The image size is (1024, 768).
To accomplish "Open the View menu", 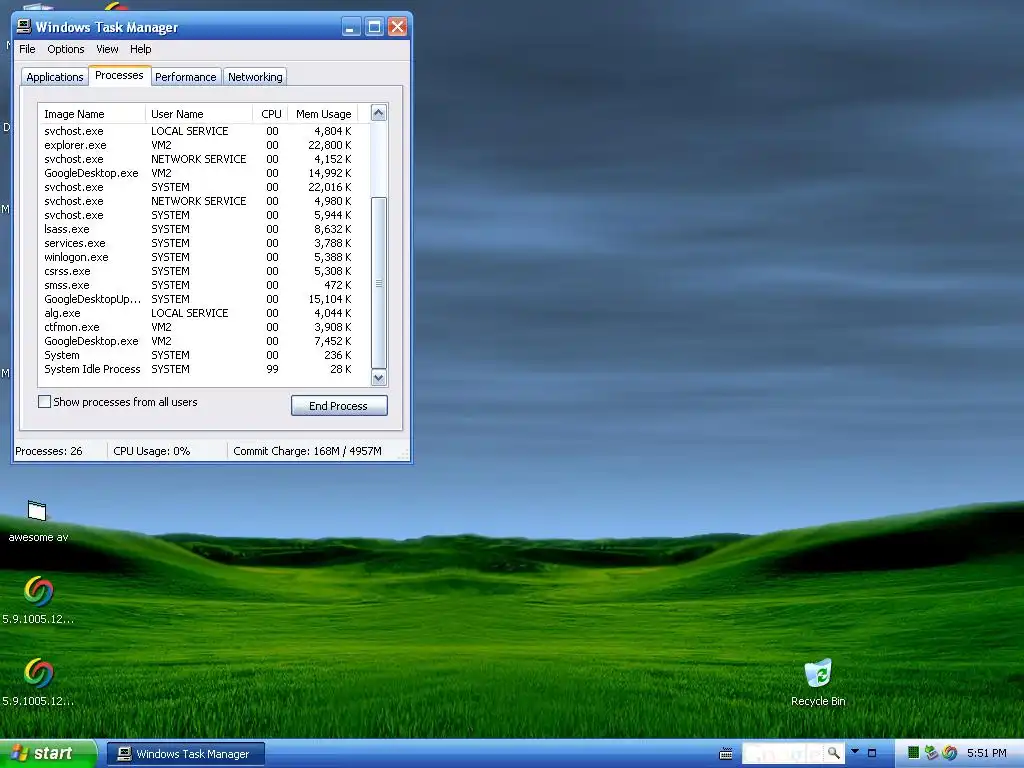I will [107, 49].
